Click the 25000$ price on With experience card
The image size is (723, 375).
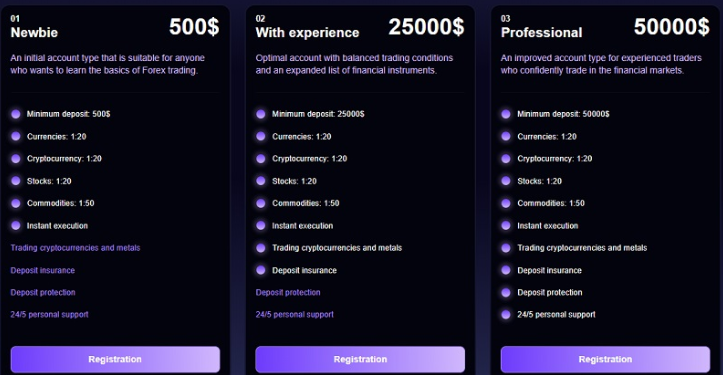point(426,27)
